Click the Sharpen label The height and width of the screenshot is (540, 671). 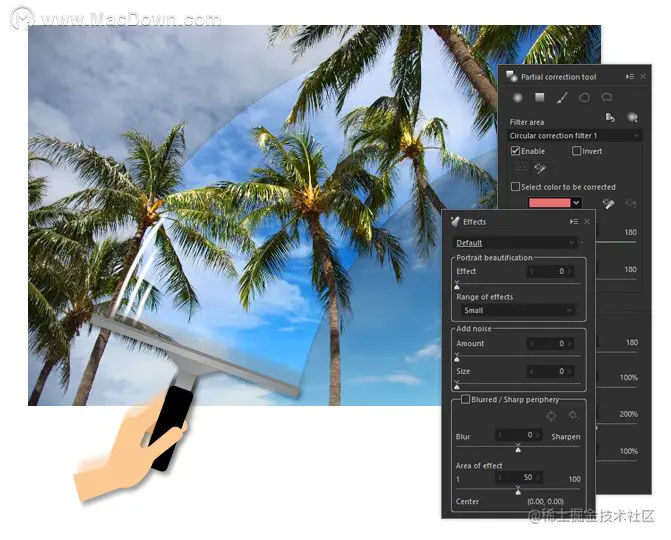tap(566, 436)
